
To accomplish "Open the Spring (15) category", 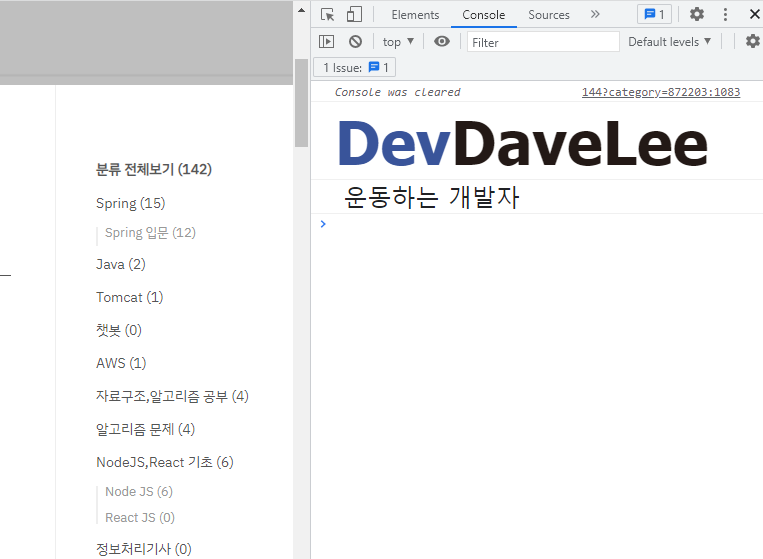I will coord(130,203).
